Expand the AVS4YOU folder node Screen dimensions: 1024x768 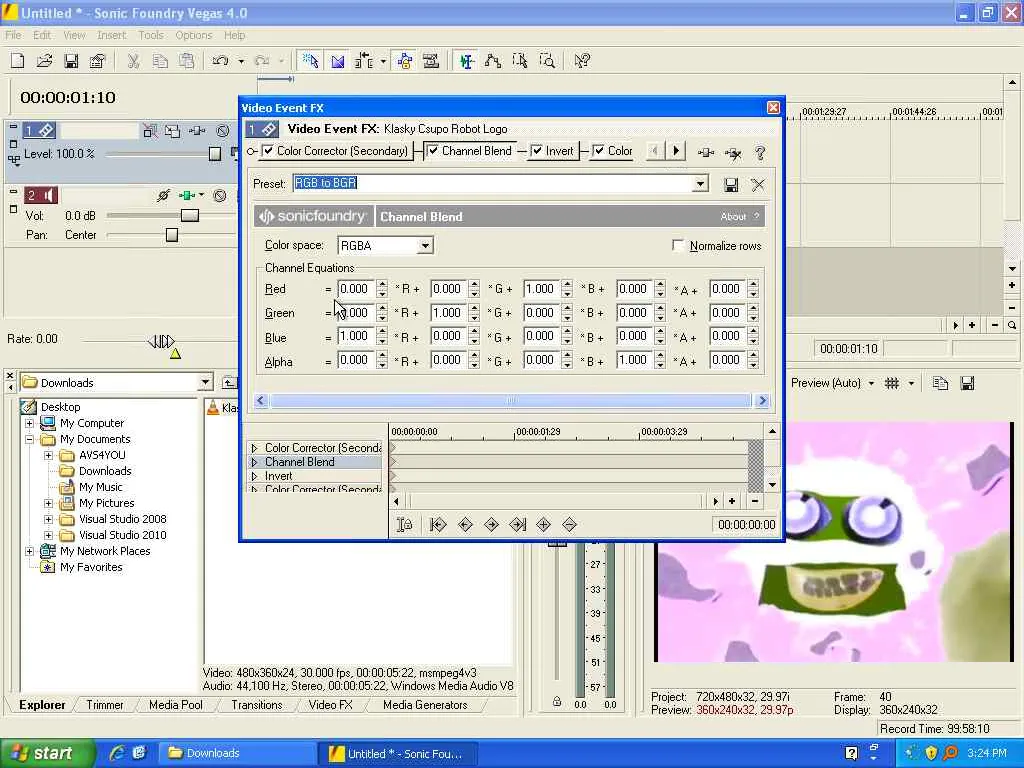pyautogui.click(x=48, y=455)
